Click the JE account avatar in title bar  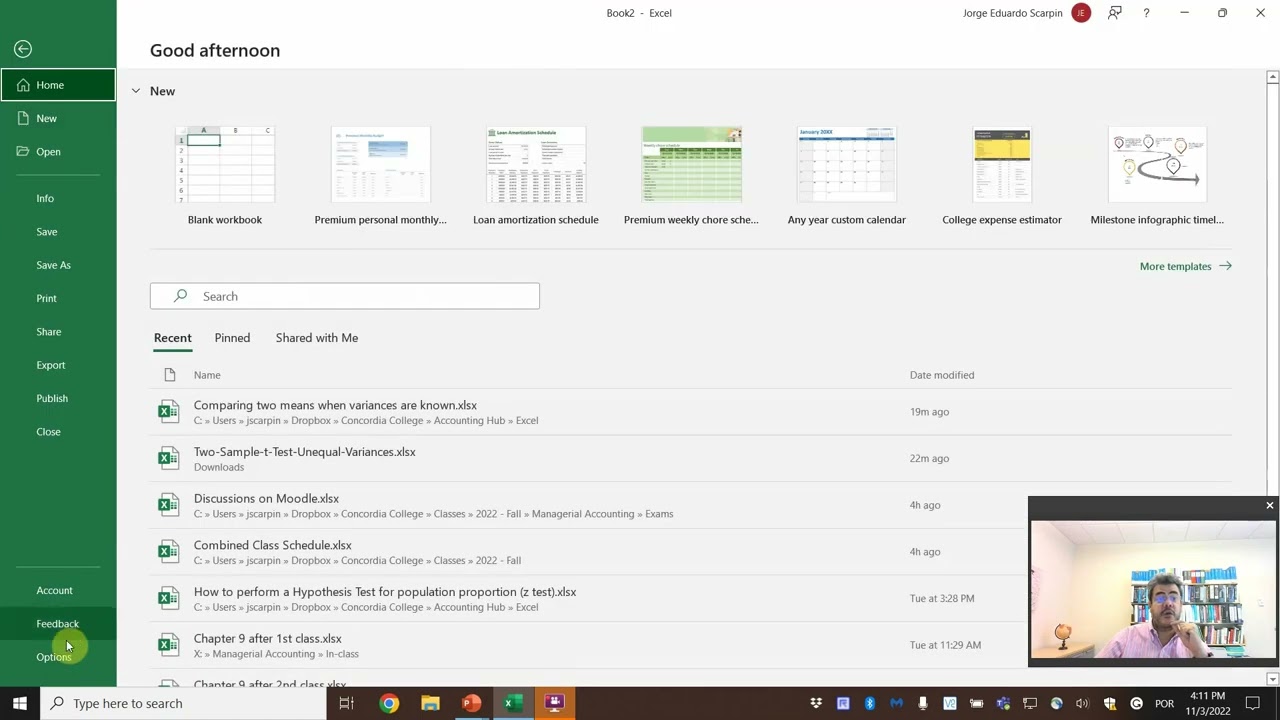(1081, 13)
